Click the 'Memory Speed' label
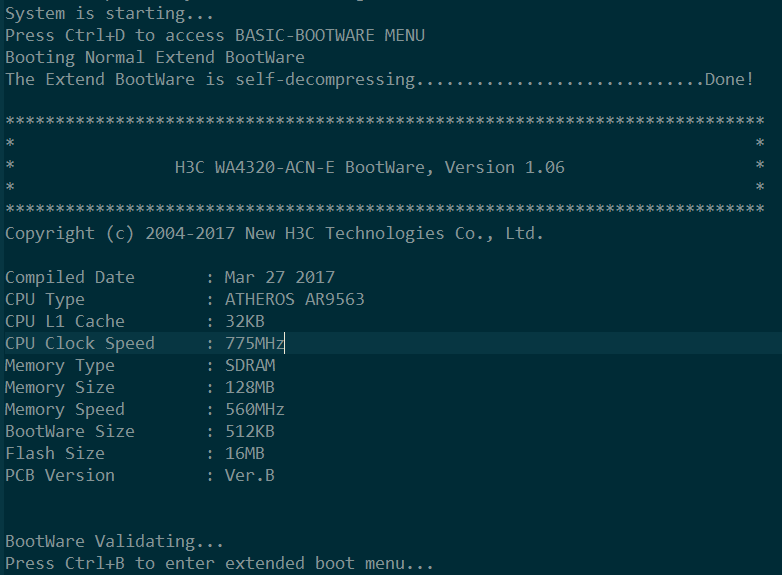Image resolution: width=782 pixels, height=575 pixels. 65,409
